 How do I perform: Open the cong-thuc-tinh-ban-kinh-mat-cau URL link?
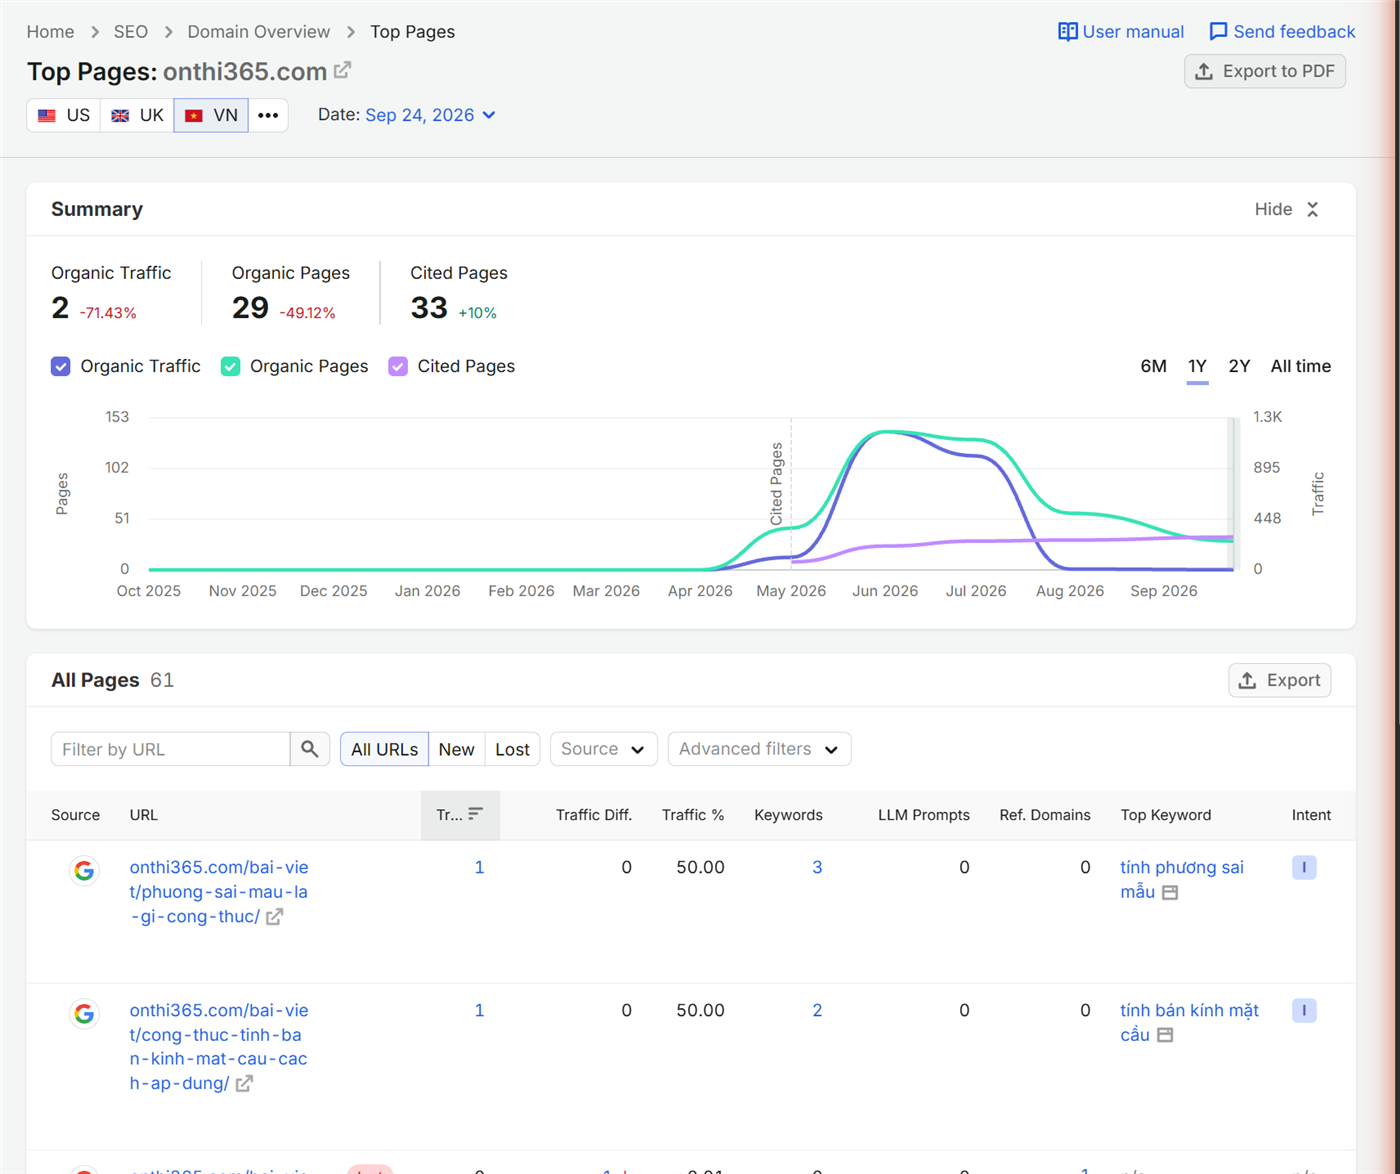tap(219, 1047)
